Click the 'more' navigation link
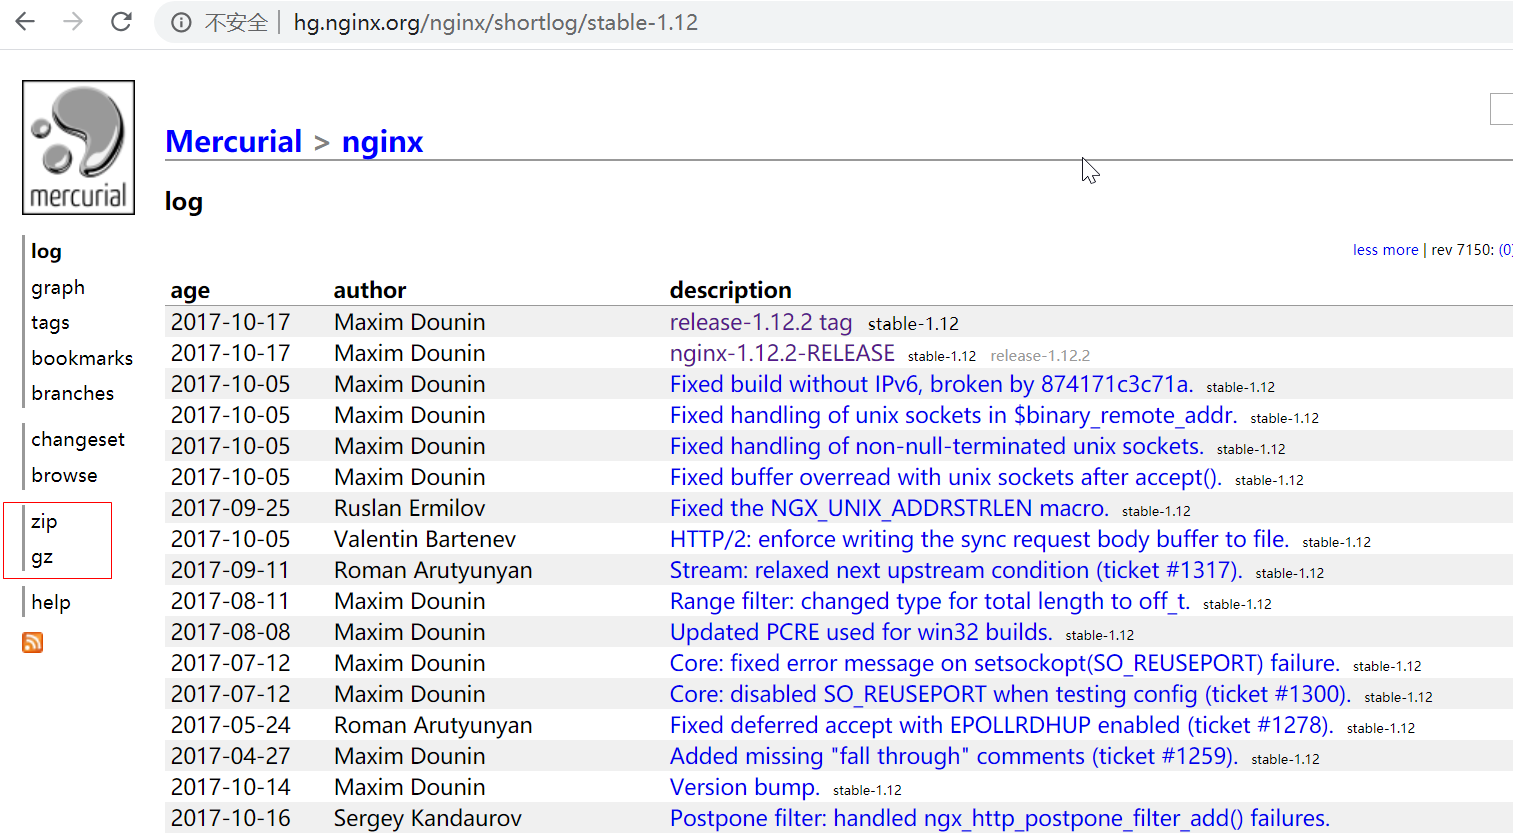This screenshot has width=1513, height=836. (x=1400, y=250)
